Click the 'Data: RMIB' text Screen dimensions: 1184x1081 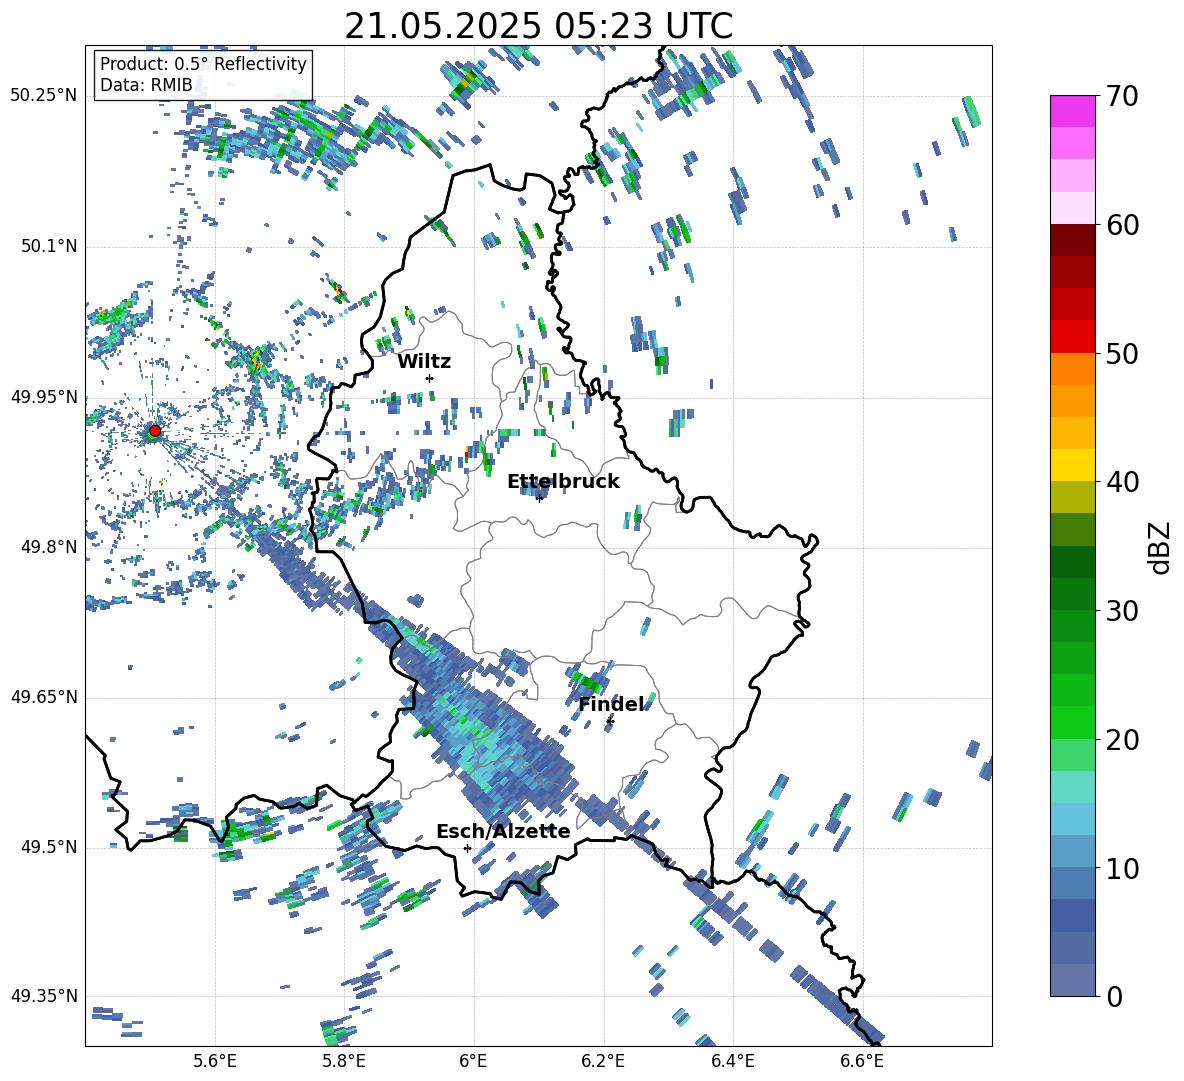(146, 85)
